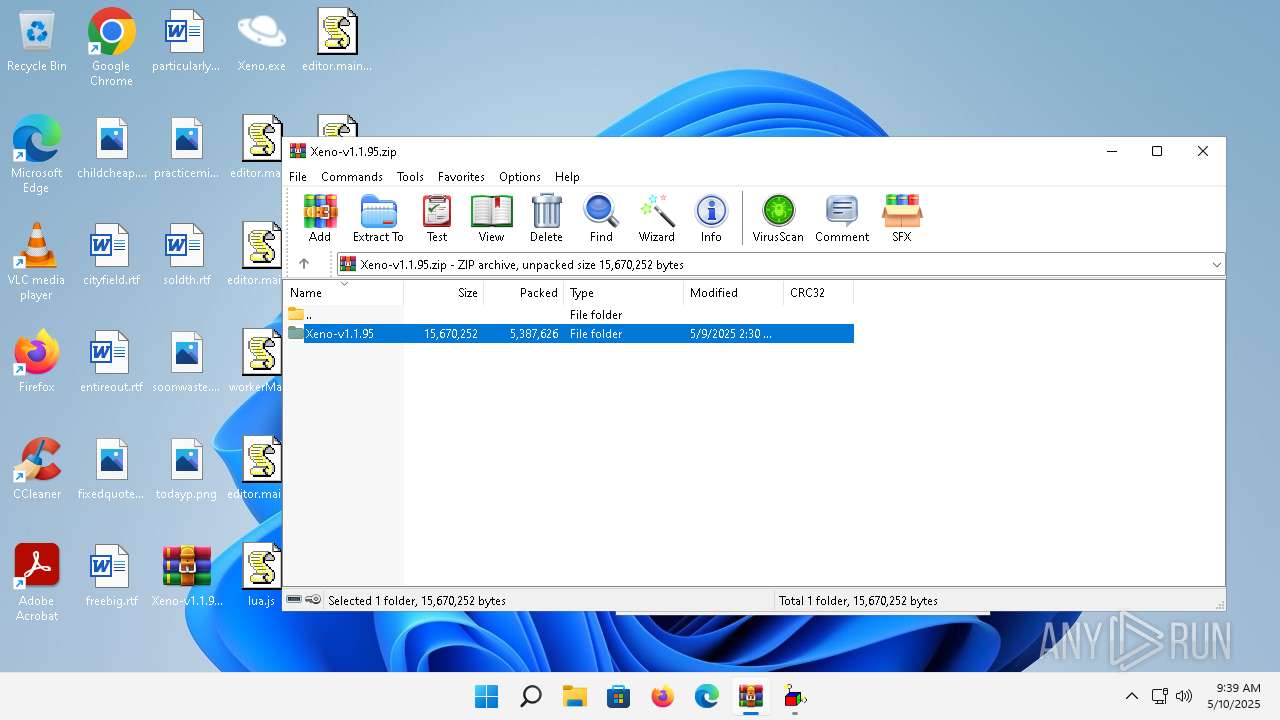Click the Extract To toolbar icon
1280x720 pixels.
point(378,218)
